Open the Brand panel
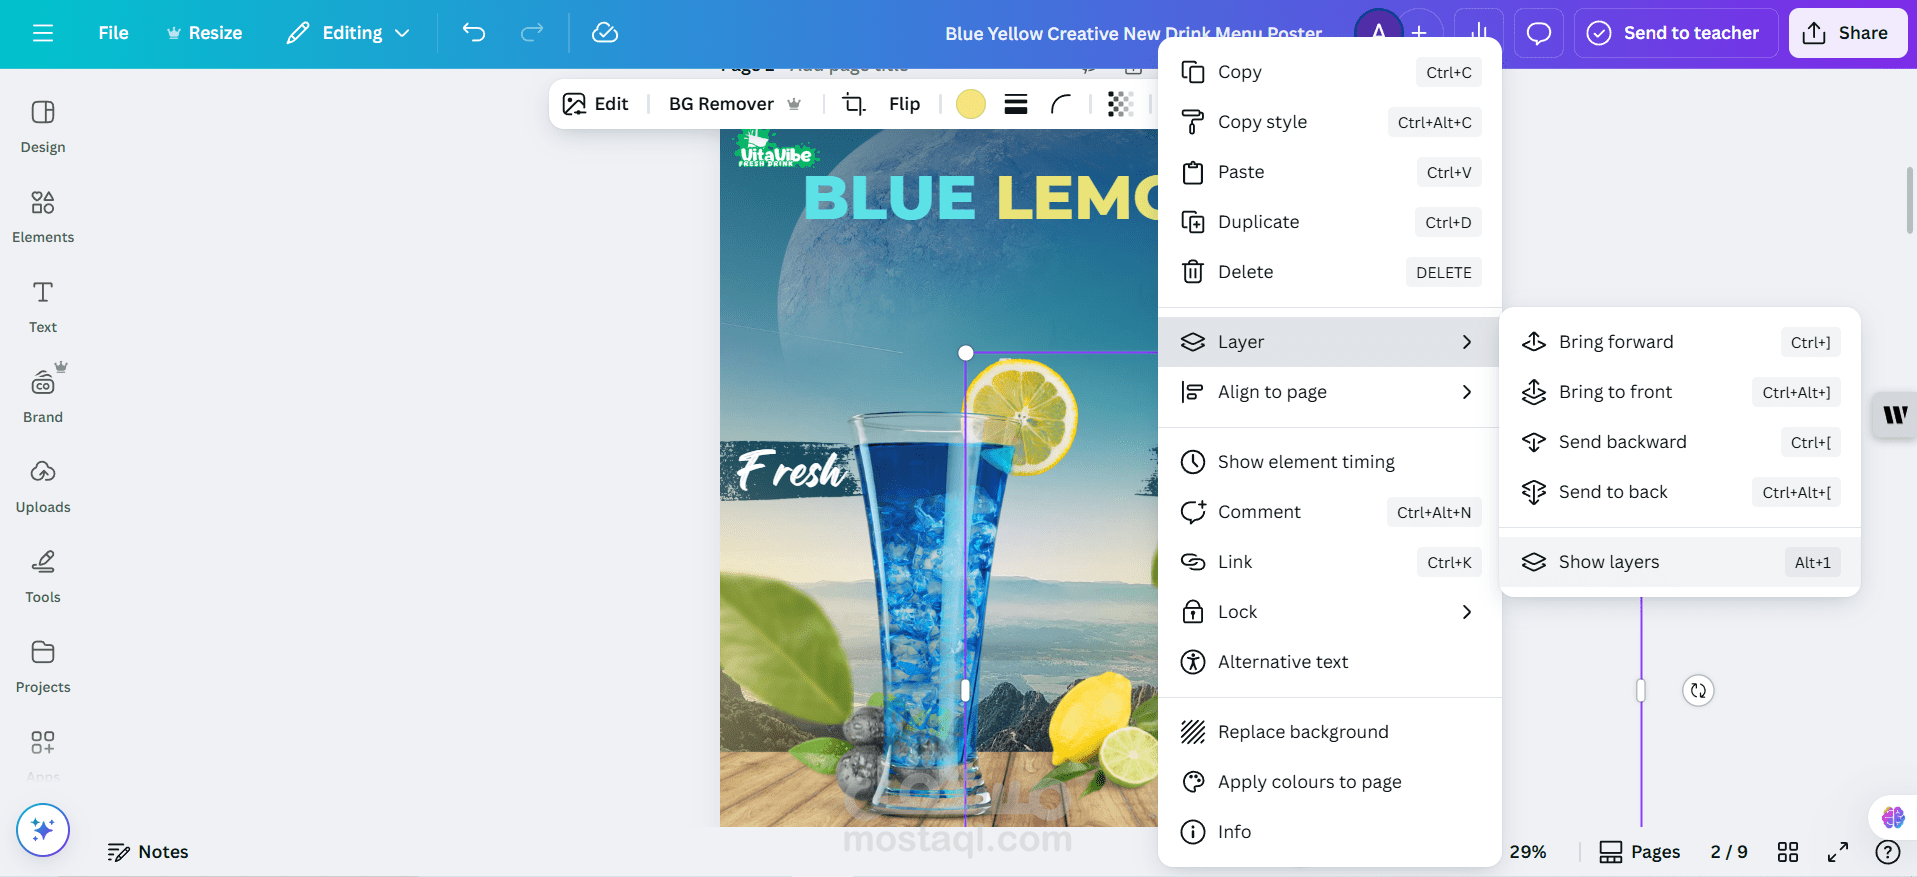1917x877 pixels. click(x=43, y=394)
